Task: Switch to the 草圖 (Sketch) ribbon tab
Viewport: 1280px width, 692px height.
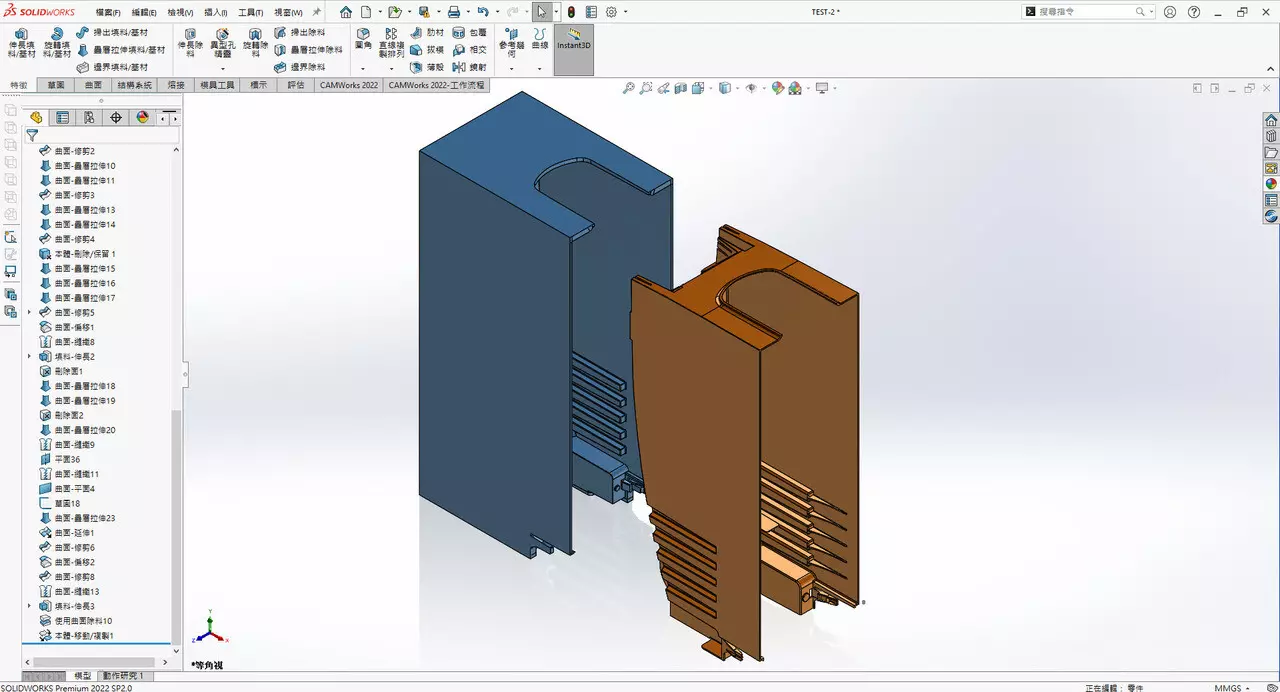Action: [x=55, y=85]
